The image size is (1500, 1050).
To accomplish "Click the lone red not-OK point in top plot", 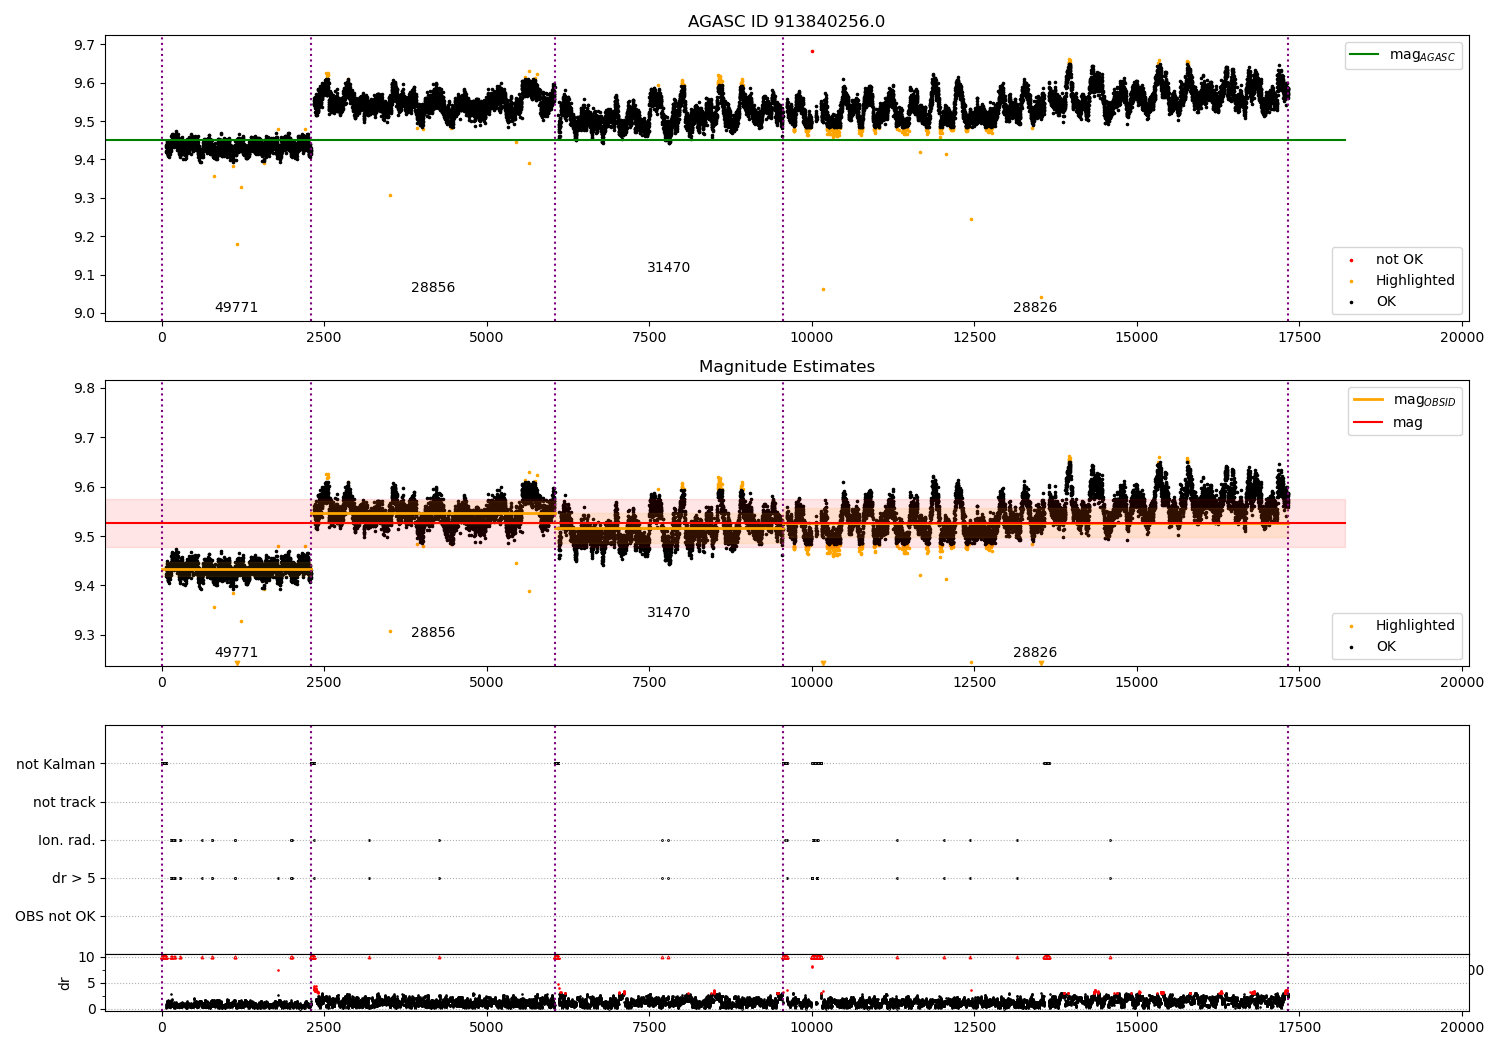I will [x=812, y=51].
